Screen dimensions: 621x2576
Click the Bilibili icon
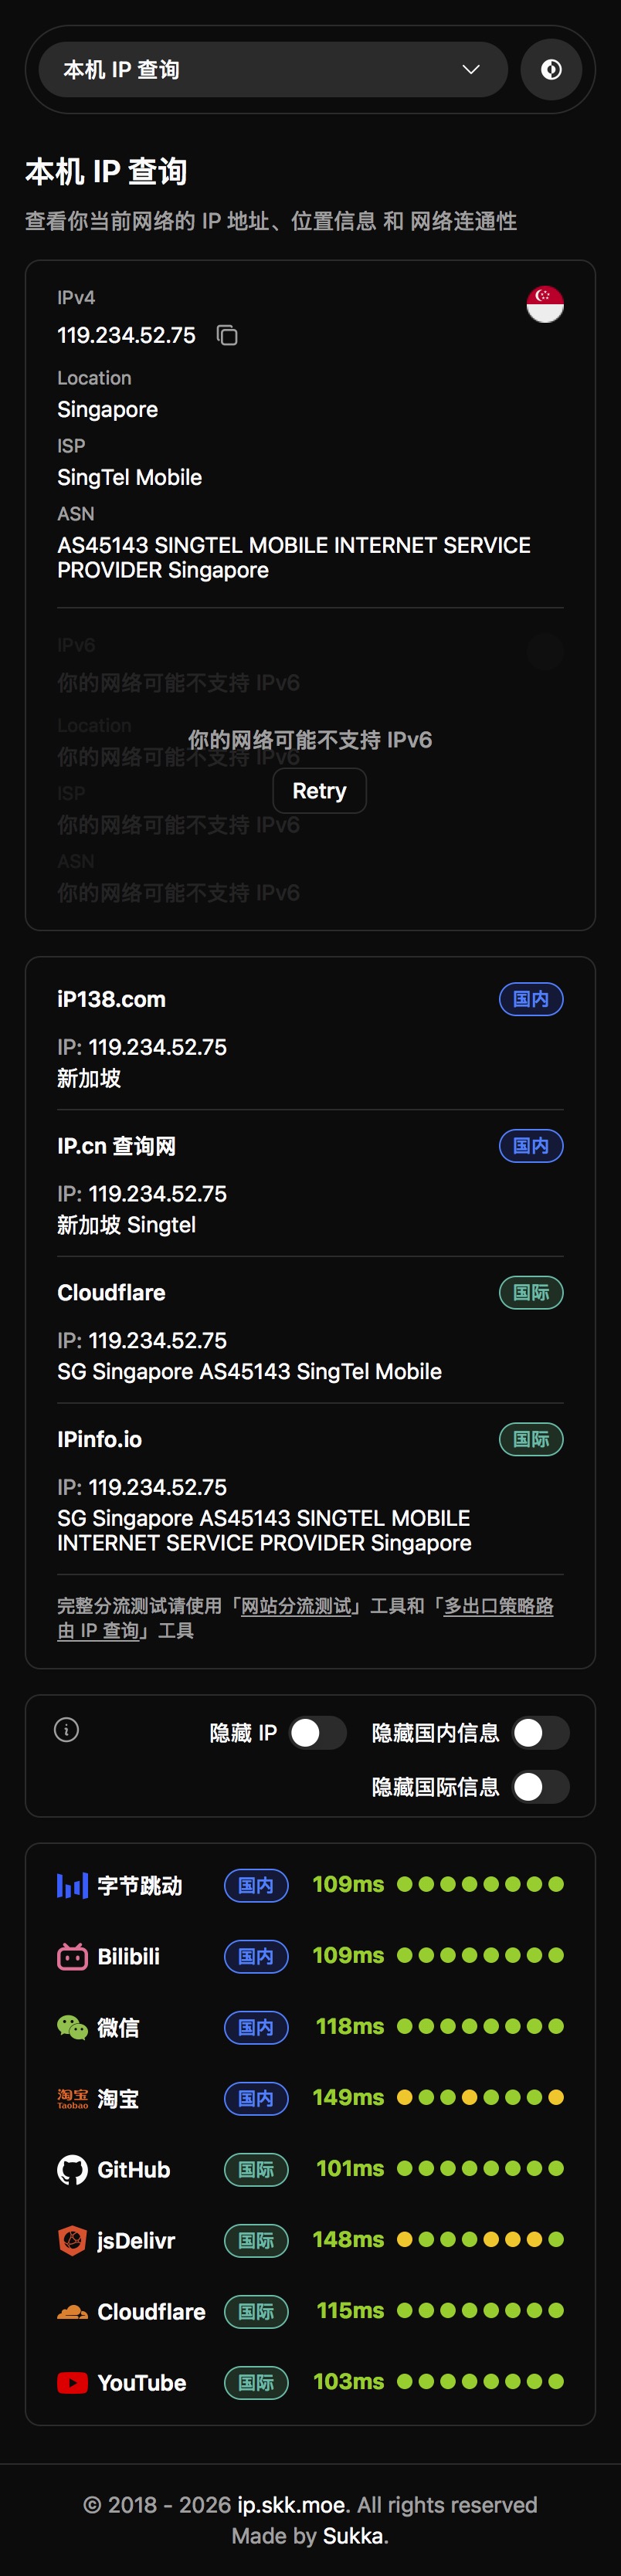point(72,1957)
